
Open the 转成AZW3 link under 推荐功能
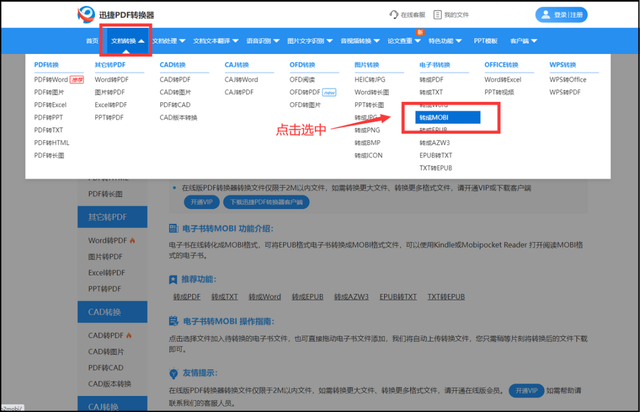coord(351,297)
